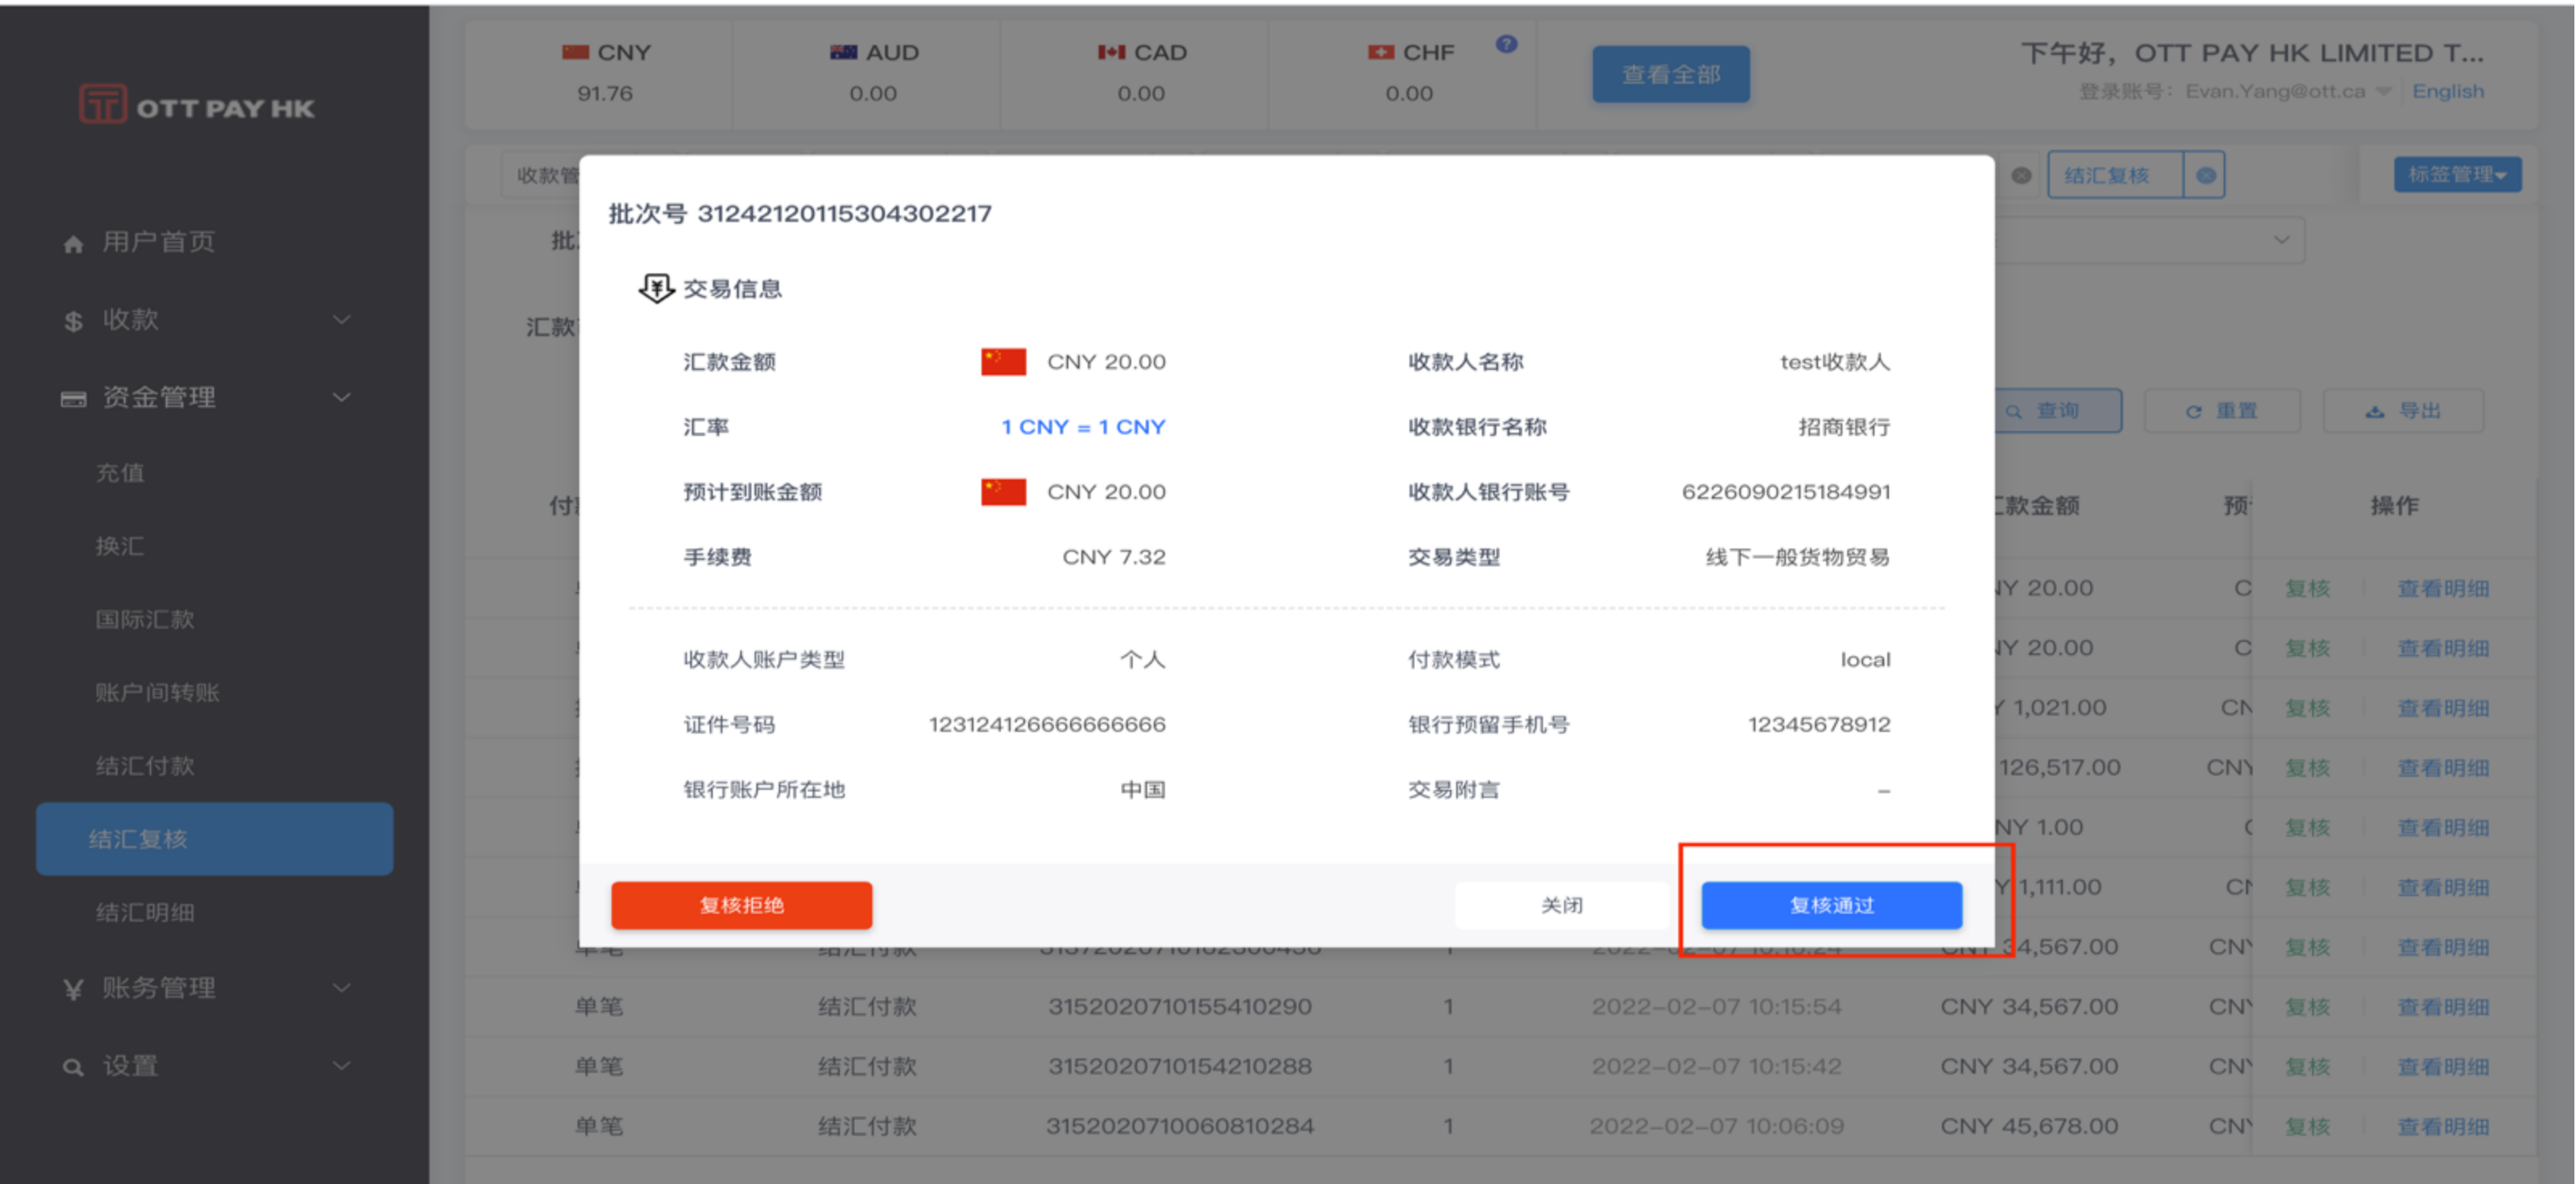
Task: Click 查看明细 for batch 3152020710154210288
Action: [2443, 1067]
